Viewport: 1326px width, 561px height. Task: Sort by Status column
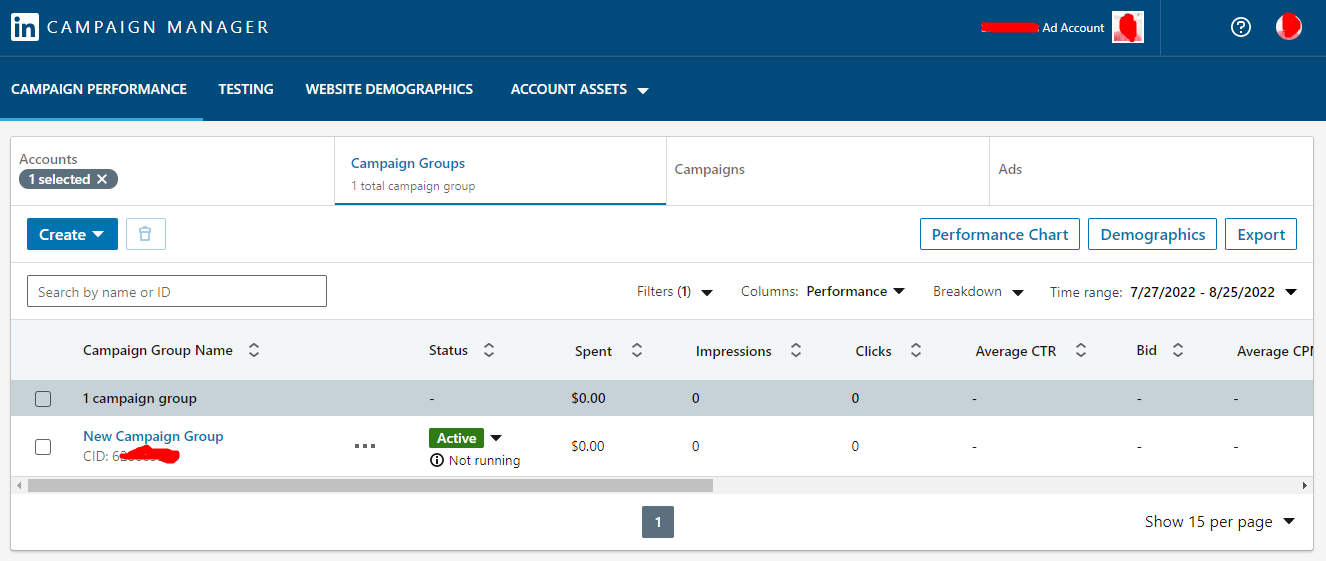pyautogui.click(x=489, y=350)
